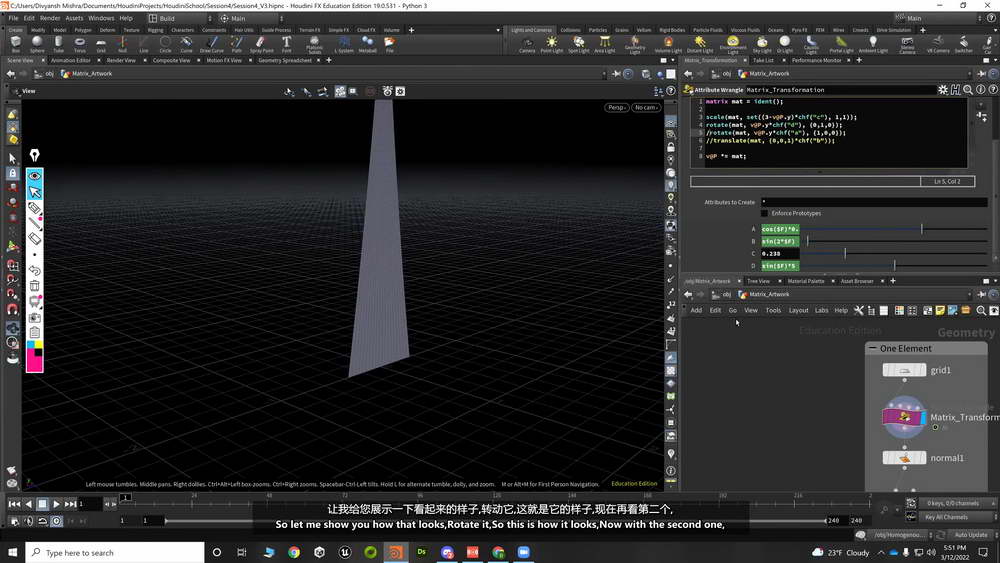Click the Windows taskbar search box

(x=115, y=552)
